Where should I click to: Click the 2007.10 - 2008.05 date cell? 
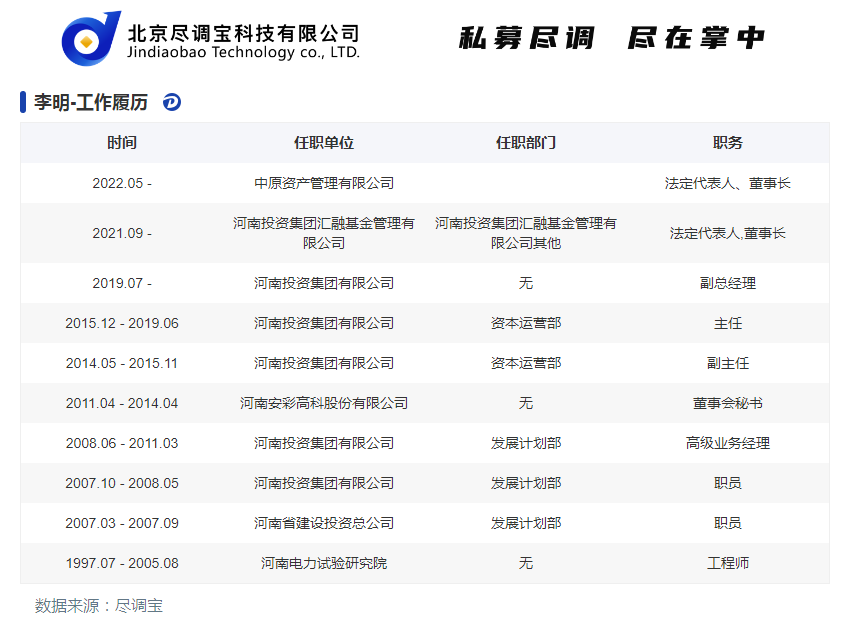(x=122, y=483)
